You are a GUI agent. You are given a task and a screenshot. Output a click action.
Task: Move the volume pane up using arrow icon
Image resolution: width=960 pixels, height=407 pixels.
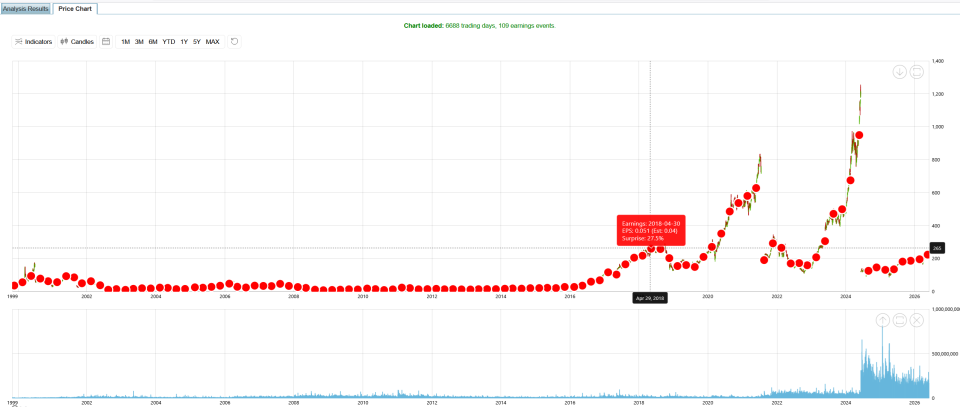click(x=882, y=320)
